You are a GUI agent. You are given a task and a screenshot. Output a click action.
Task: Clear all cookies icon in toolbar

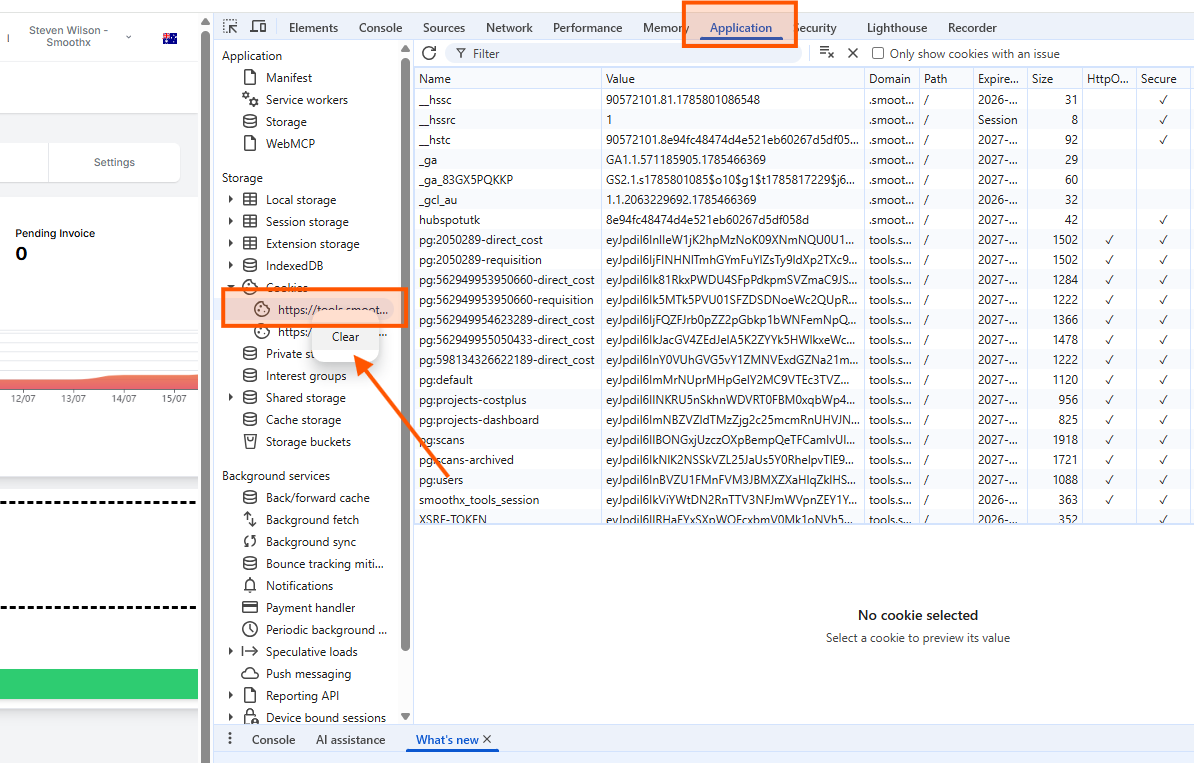coord(826,53)
